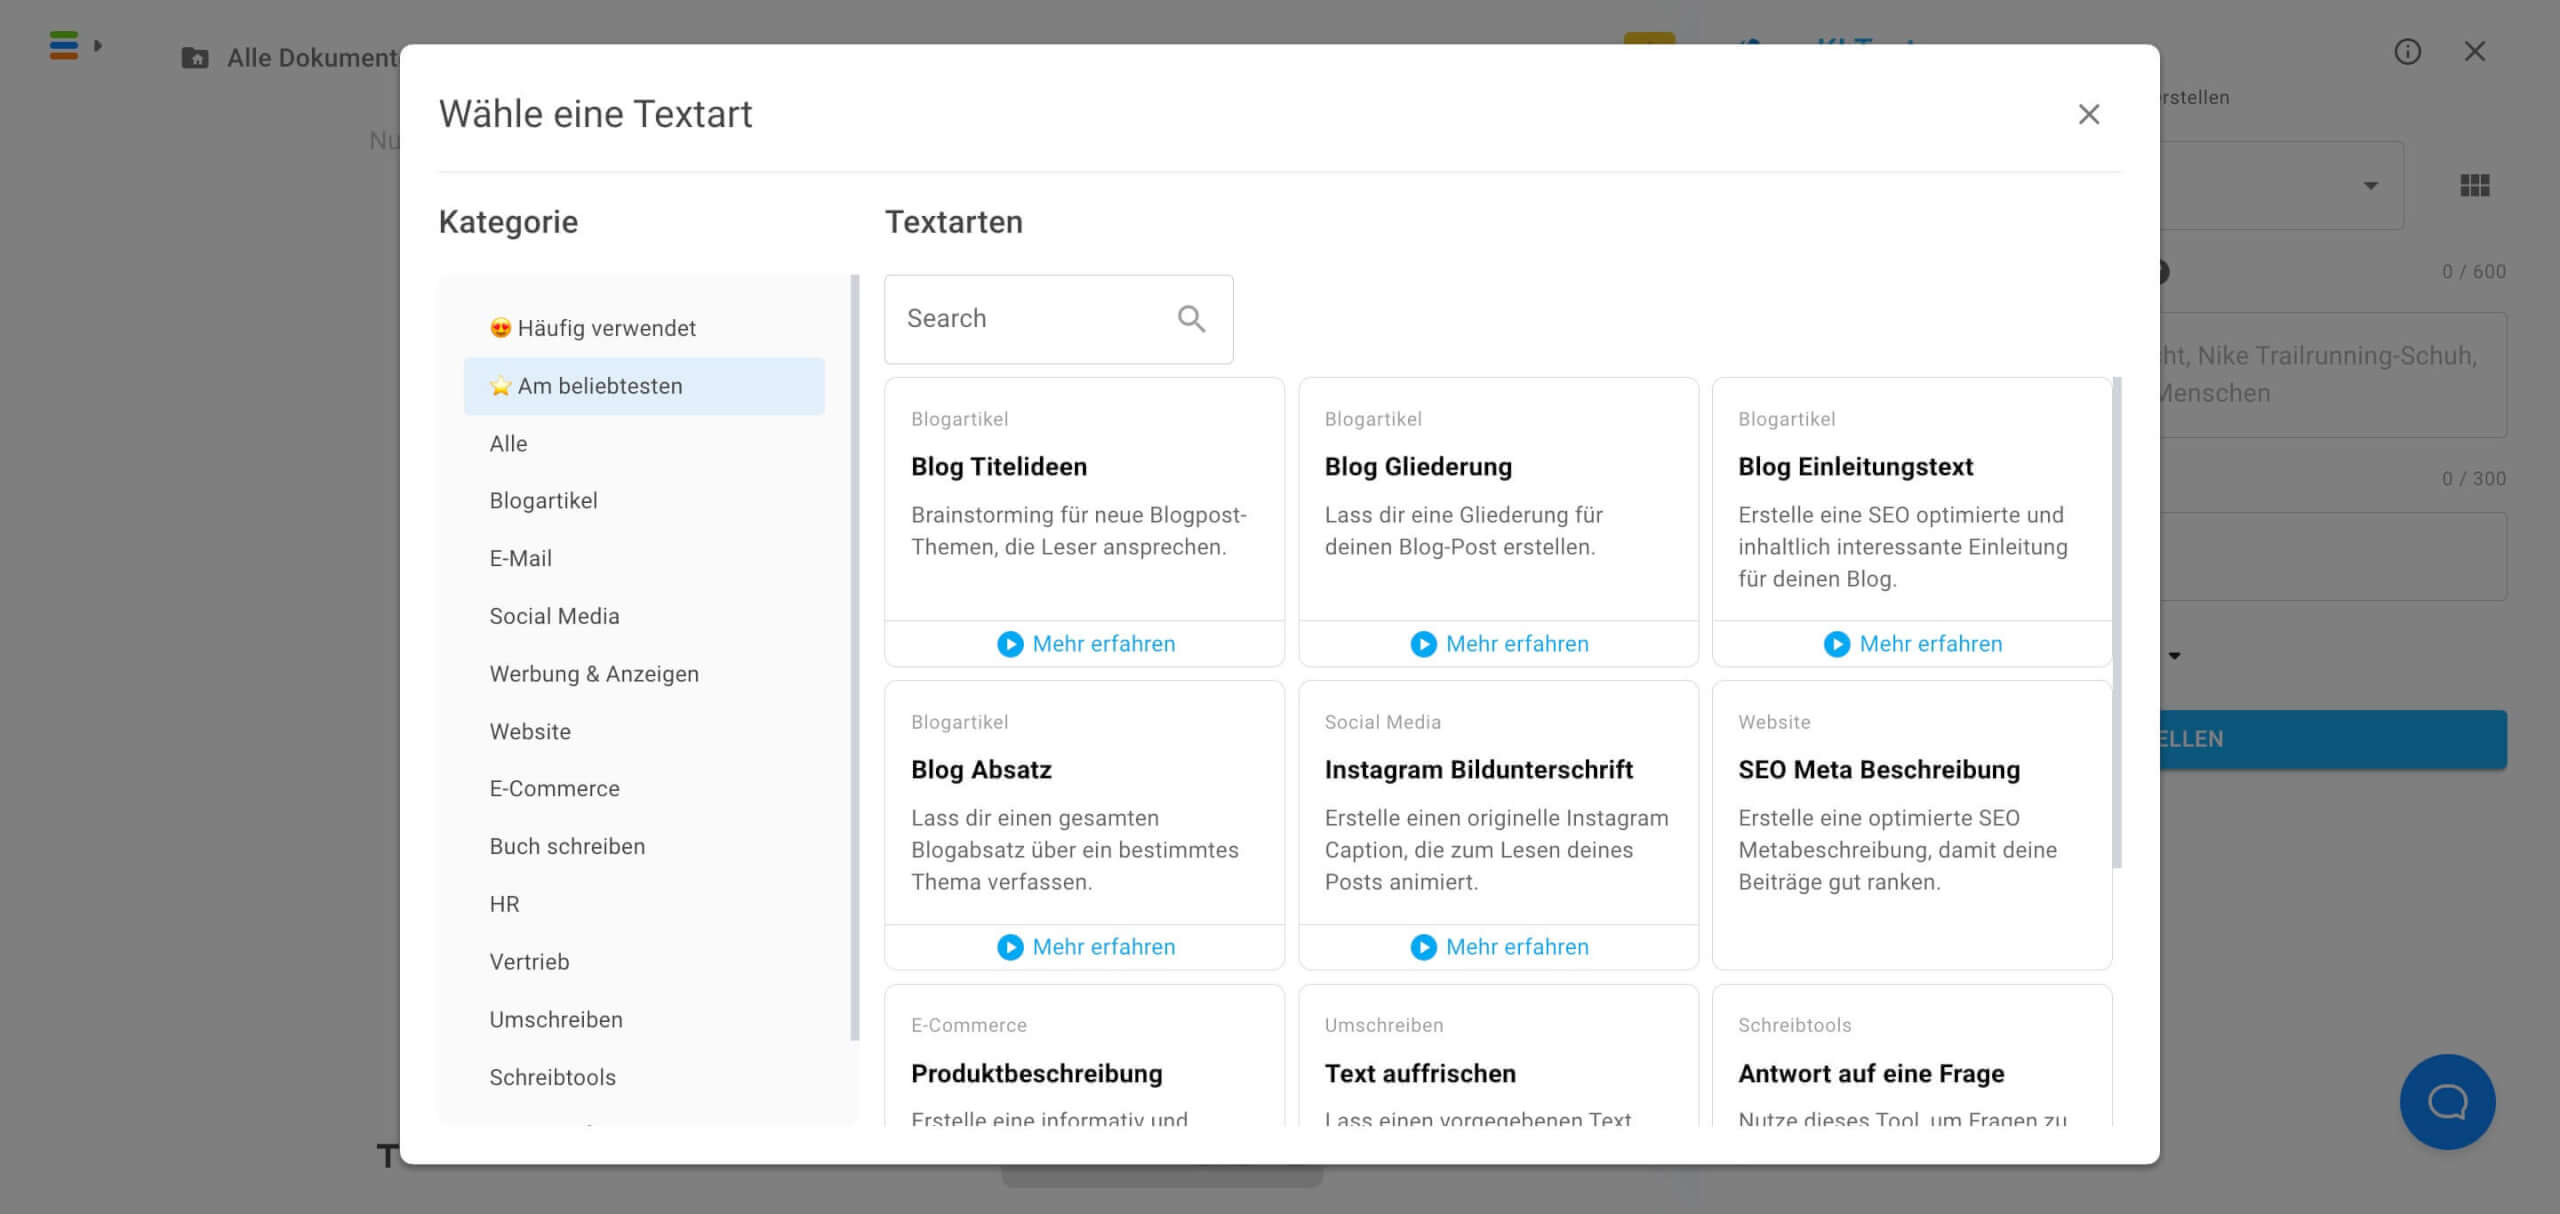Pick Antwort auf eine Frage card
This screenshot has height=1214, width=2560.
point(1912,1056)
